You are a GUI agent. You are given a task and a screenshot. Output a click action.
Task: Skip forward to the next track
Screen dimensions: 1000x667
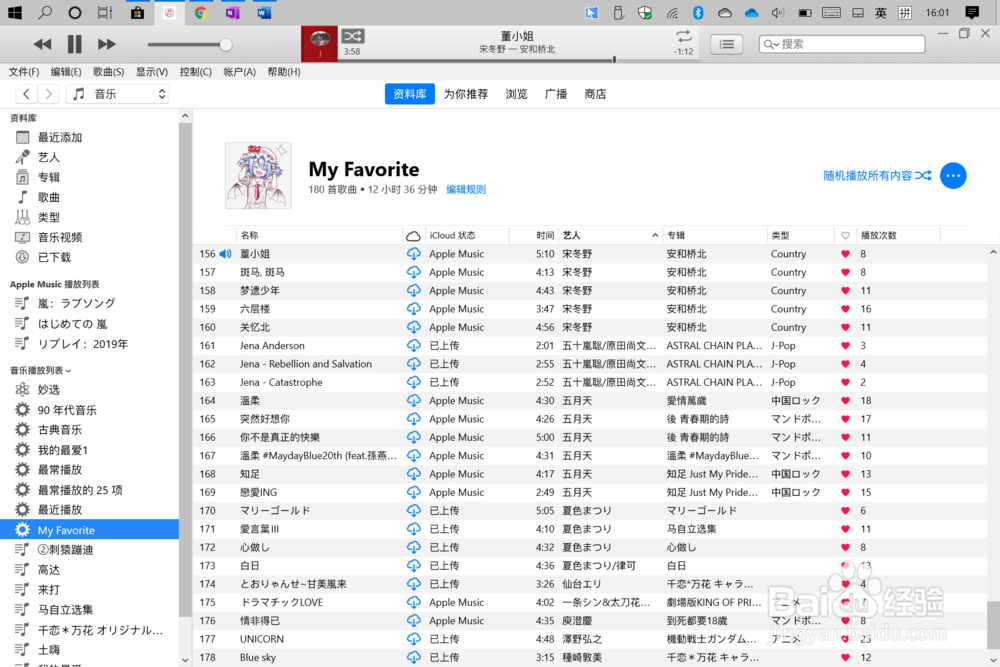(x=107, y=44)
